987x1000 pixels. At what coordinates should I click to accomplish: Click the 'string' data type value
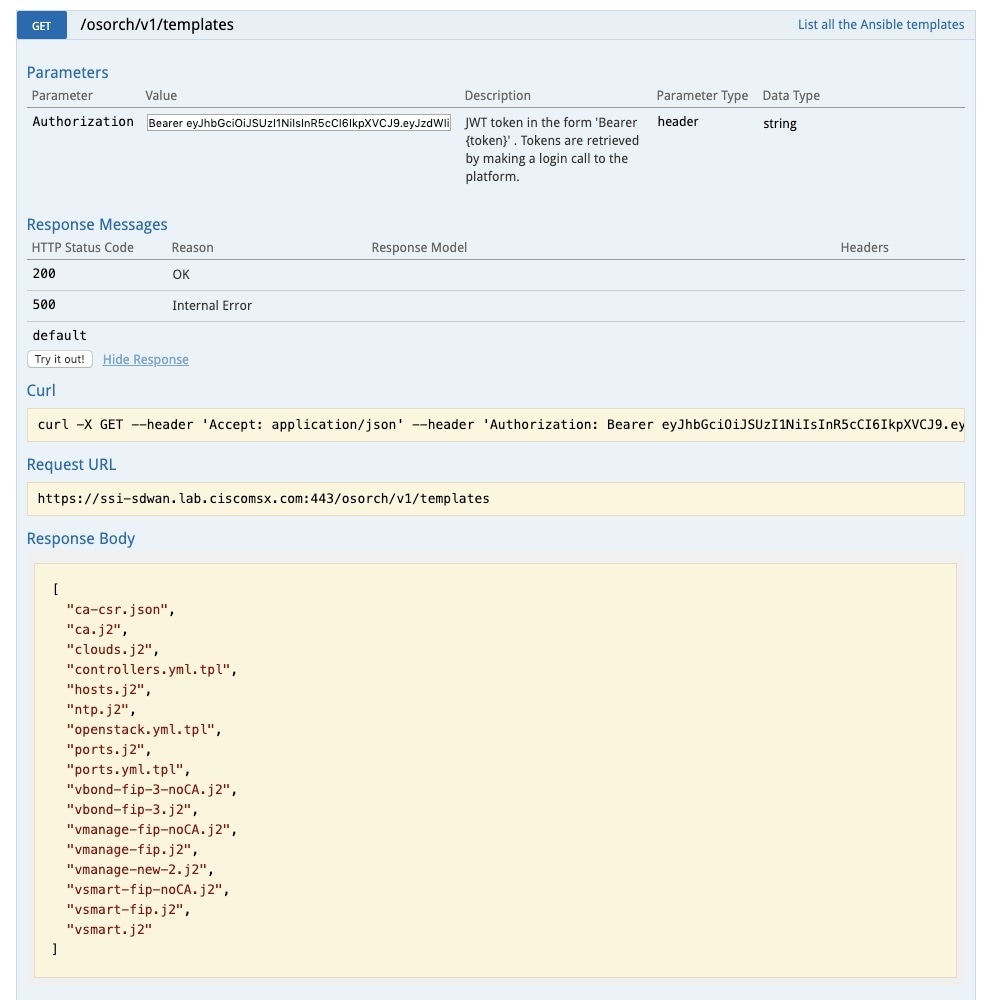click(x=780, y=123)
